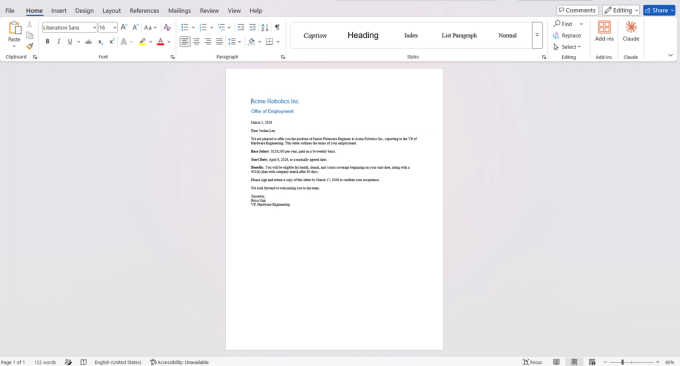Toggle underline formatting
This screenshot has height=366, width=680.
point(70,42)
